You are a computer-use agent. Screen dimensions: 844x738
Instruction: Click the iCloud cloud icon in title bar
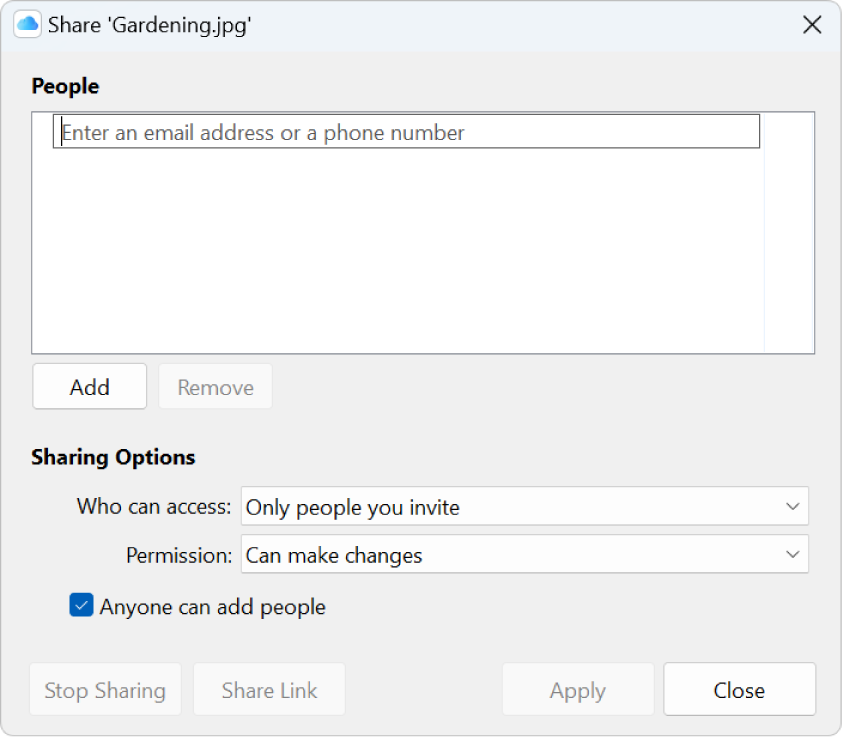click(x=27, y=24)
